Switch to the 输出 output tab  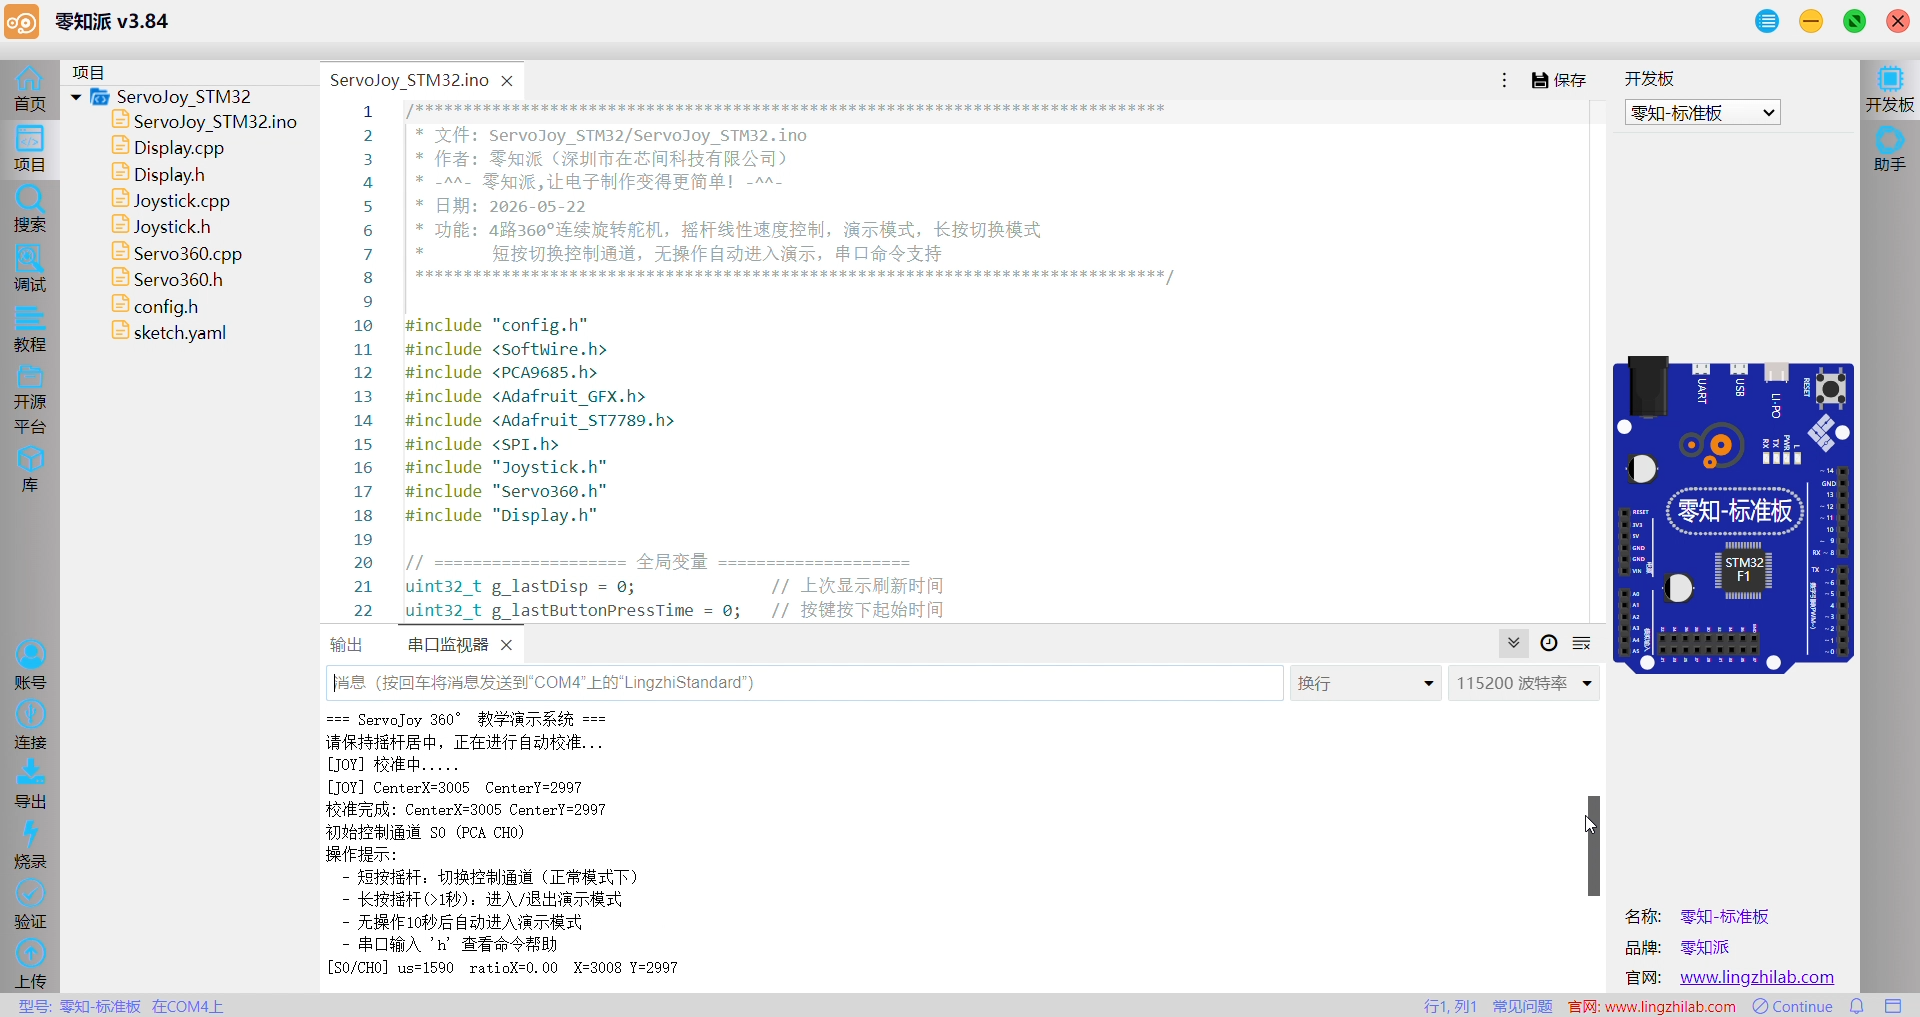(346, 645)
